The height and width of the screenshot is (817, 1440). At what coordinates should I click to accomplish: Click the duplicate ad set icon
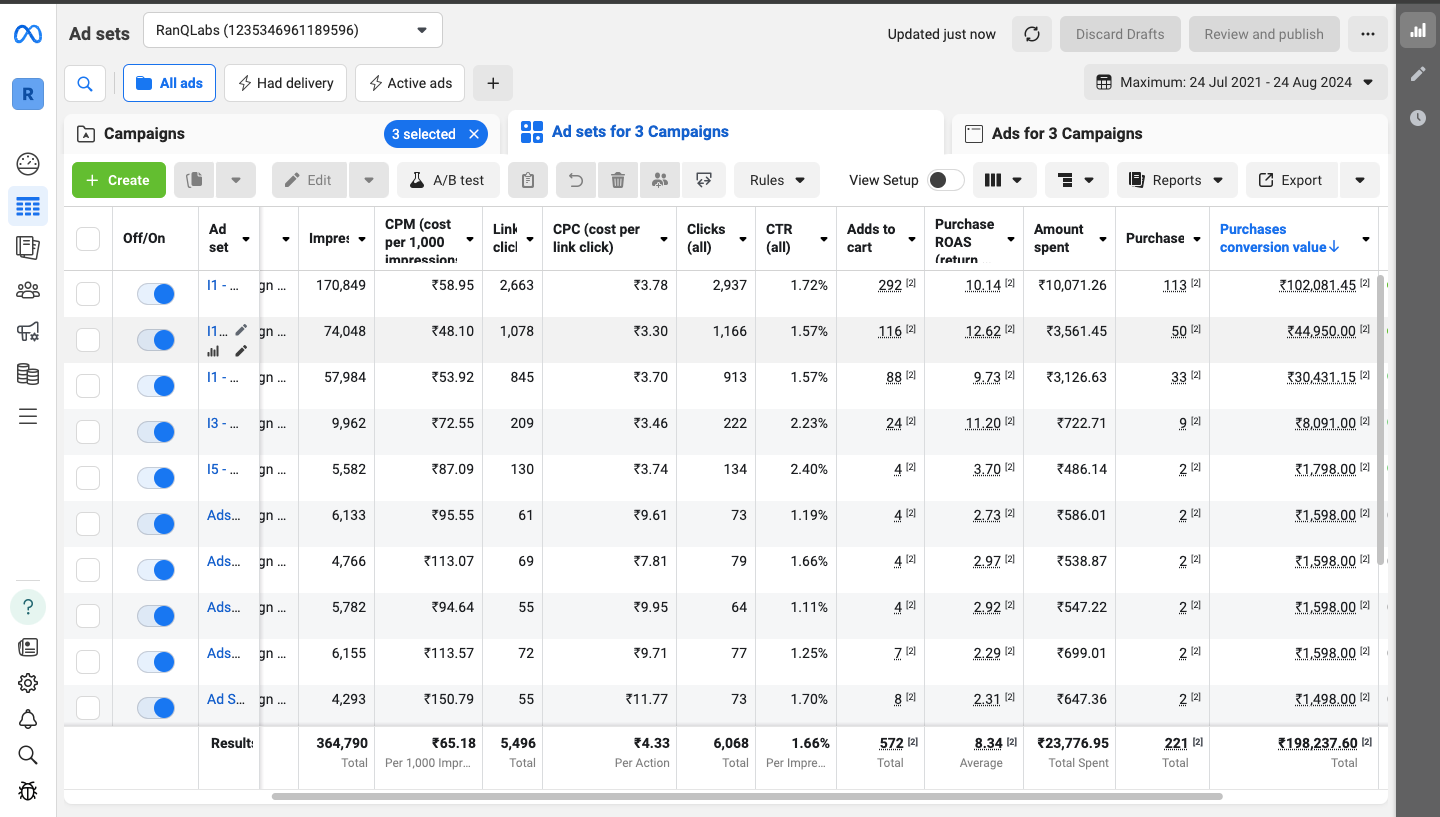tap(195, 180)
